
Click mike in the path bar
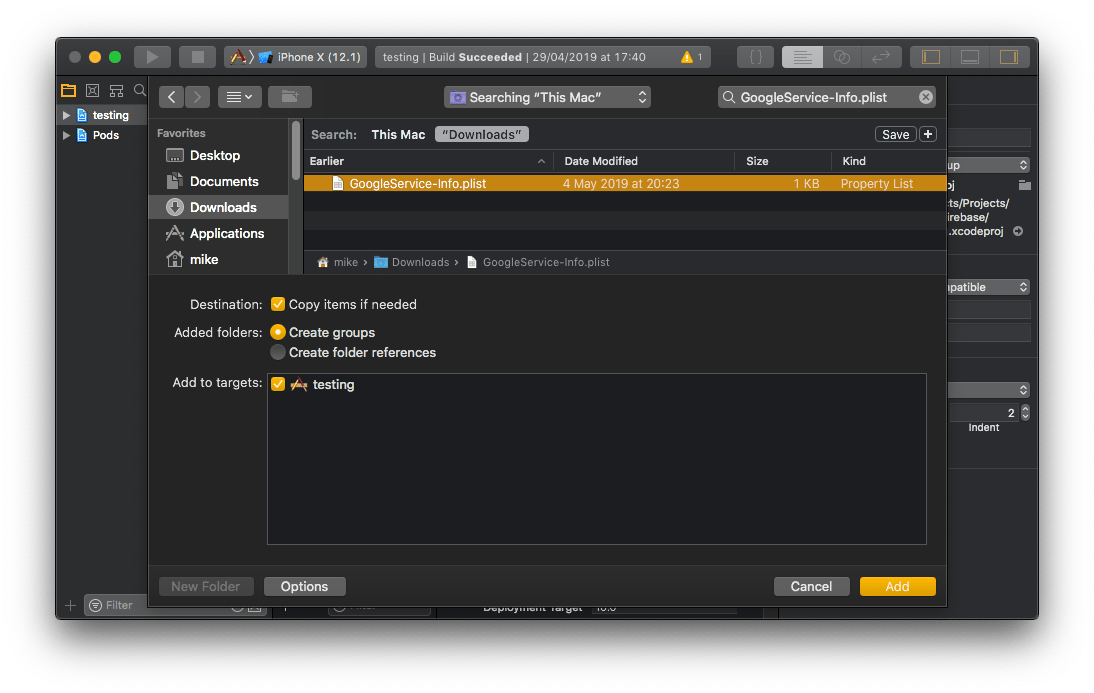pos(338,262)
